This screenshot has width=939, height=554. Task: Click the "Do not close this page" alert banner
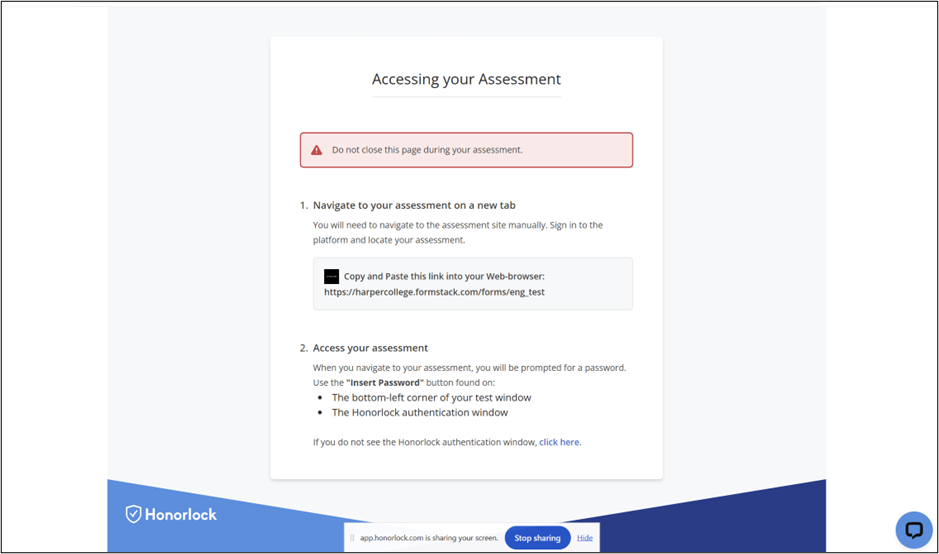[x=466, y=150]
